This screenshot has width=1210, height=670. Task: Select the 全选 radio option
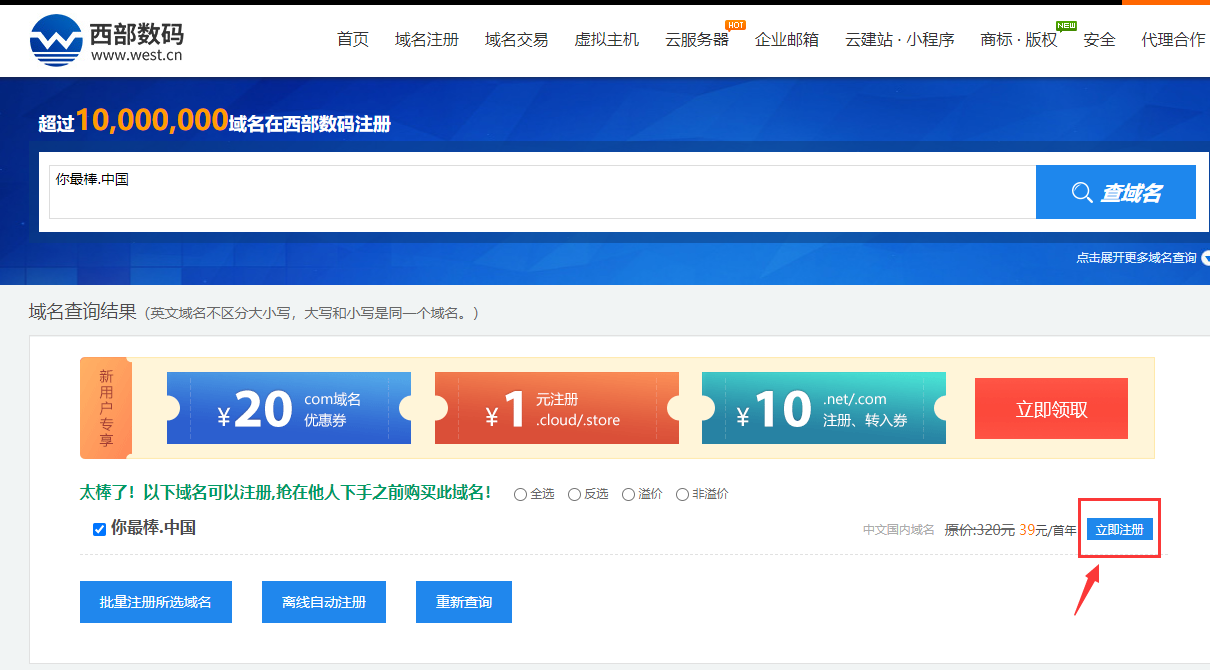click(x=520, y=494)
